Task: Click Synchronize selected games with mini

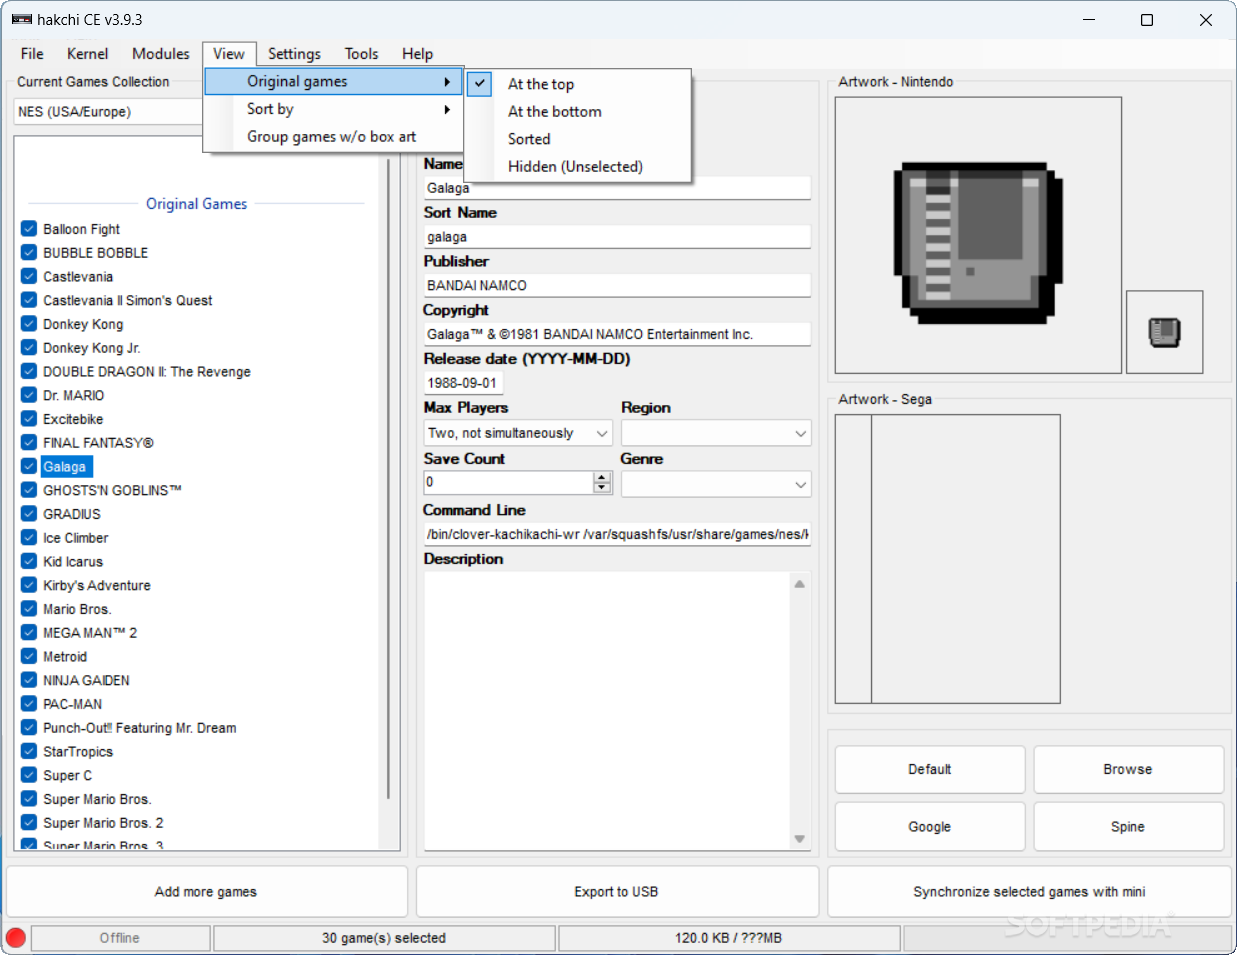Action: (x=1029, y=891)
